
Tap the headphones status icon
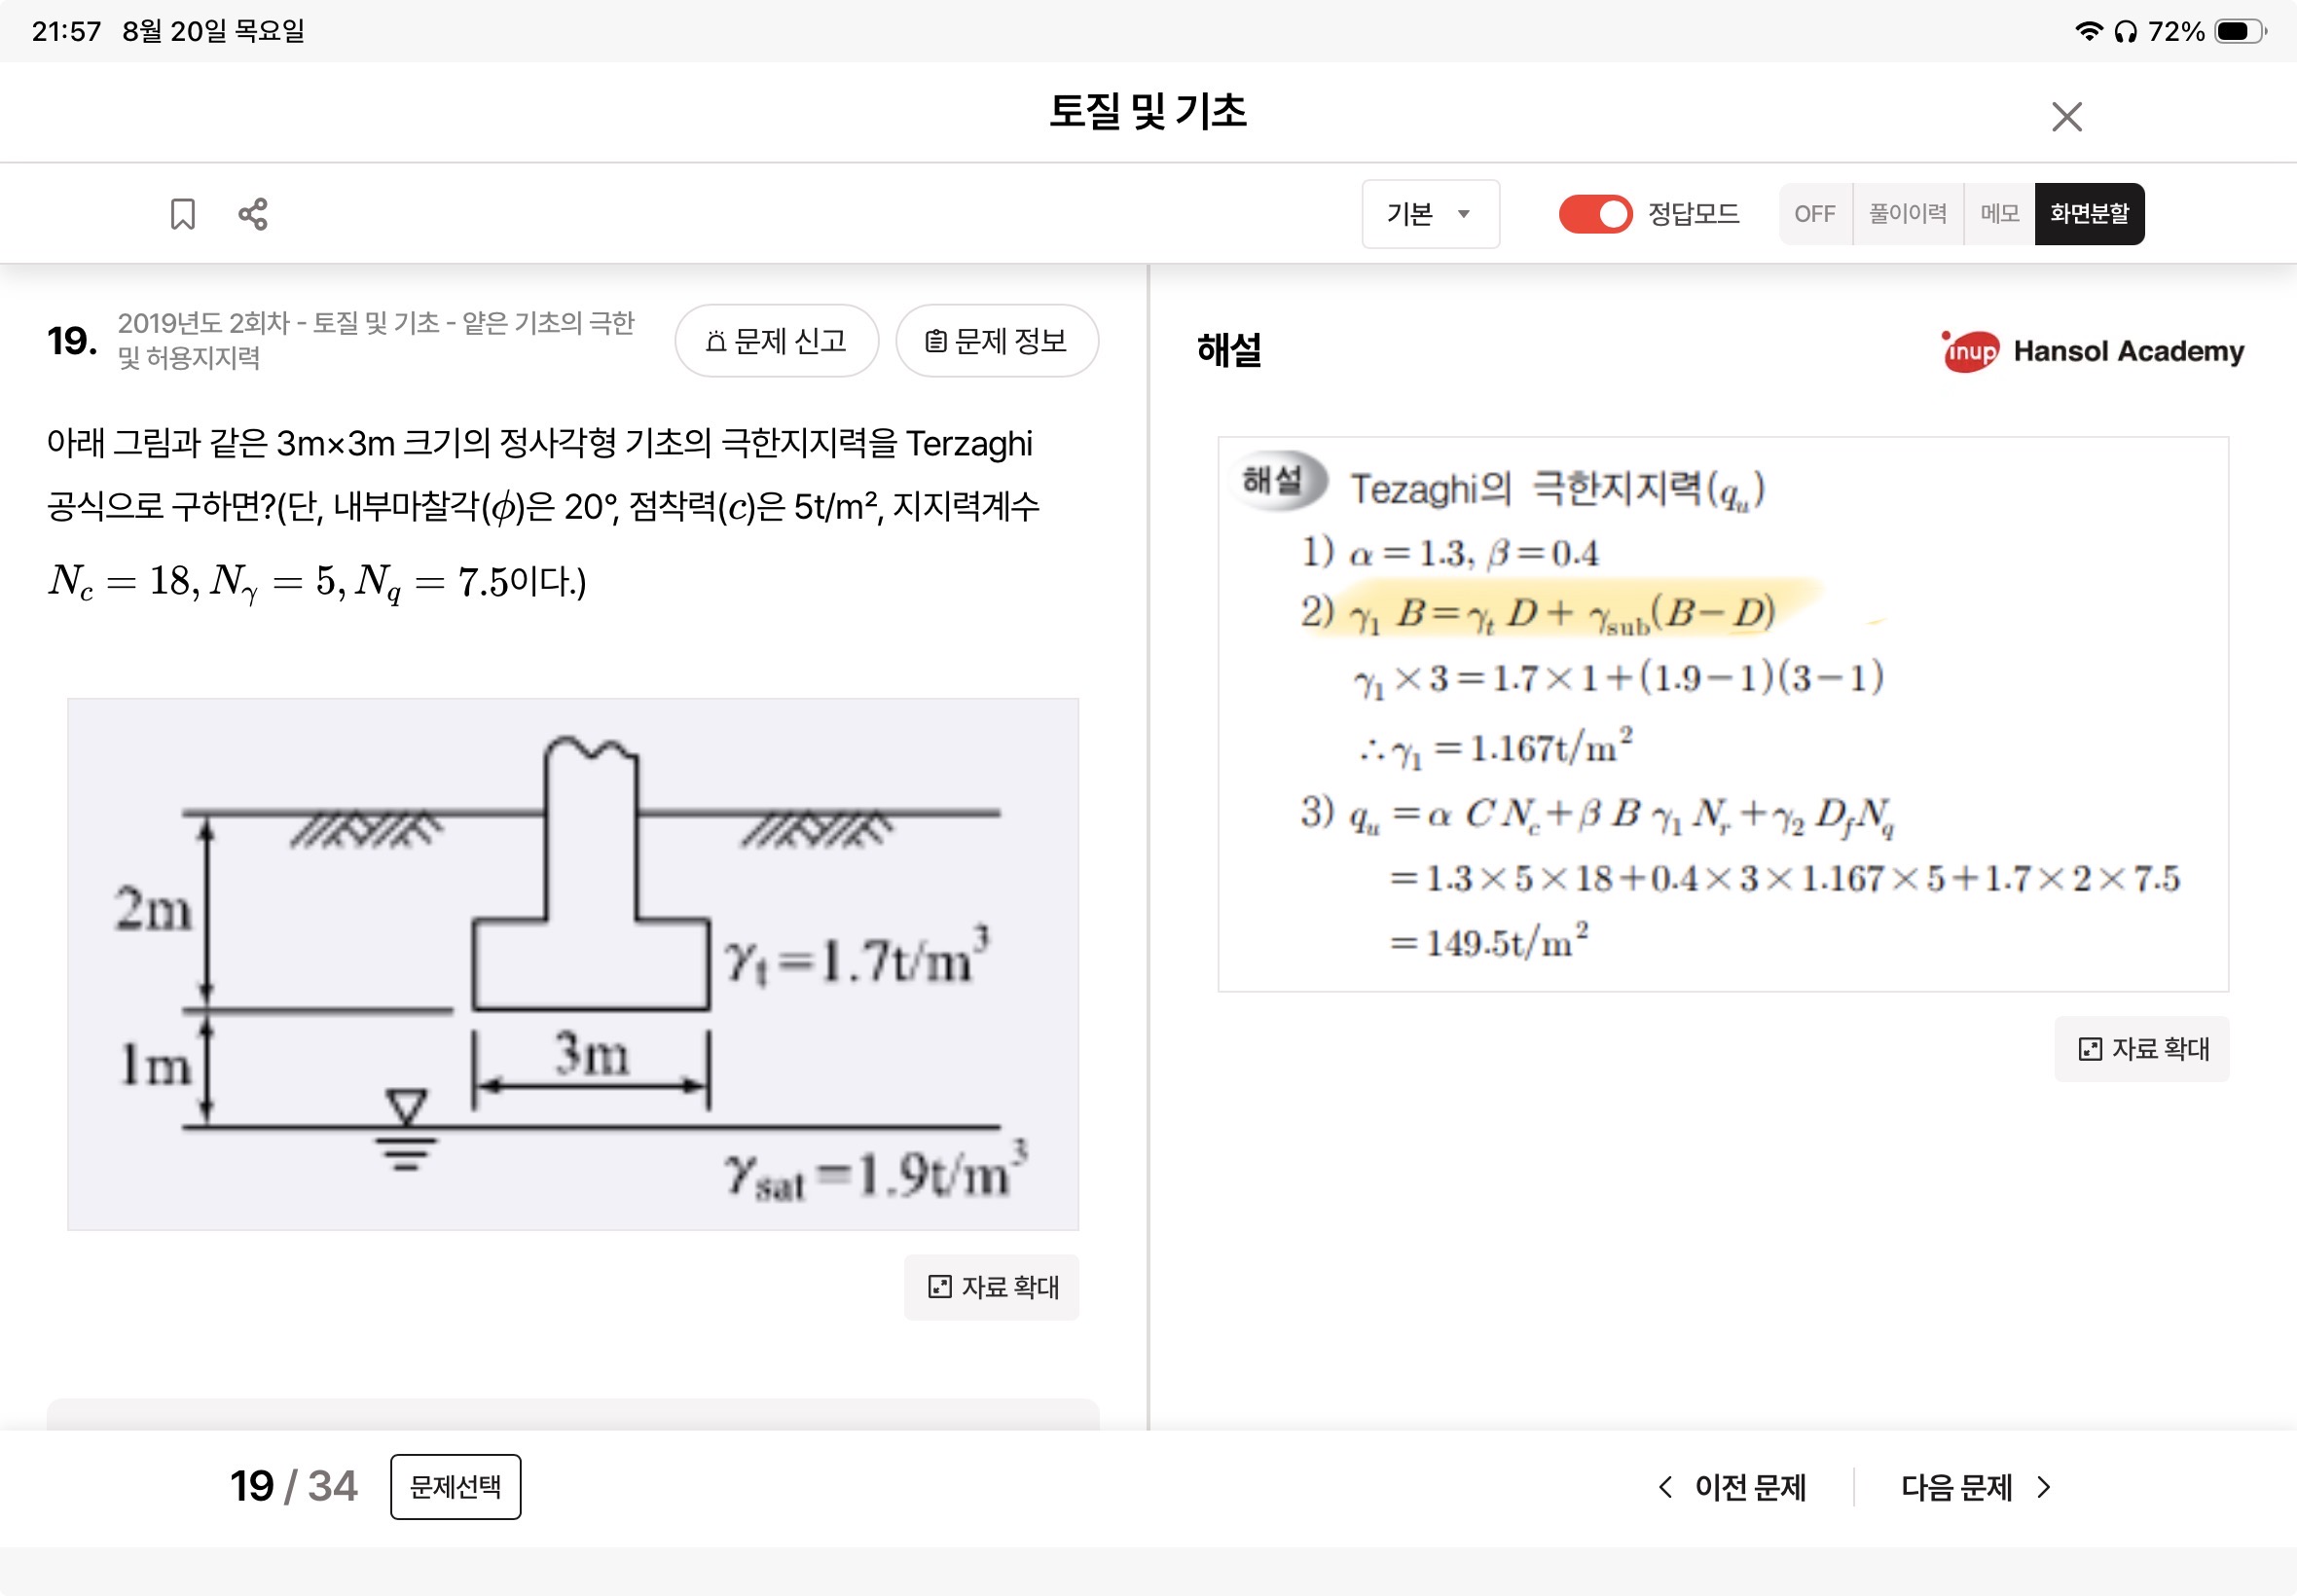[x=2125, y=31]
